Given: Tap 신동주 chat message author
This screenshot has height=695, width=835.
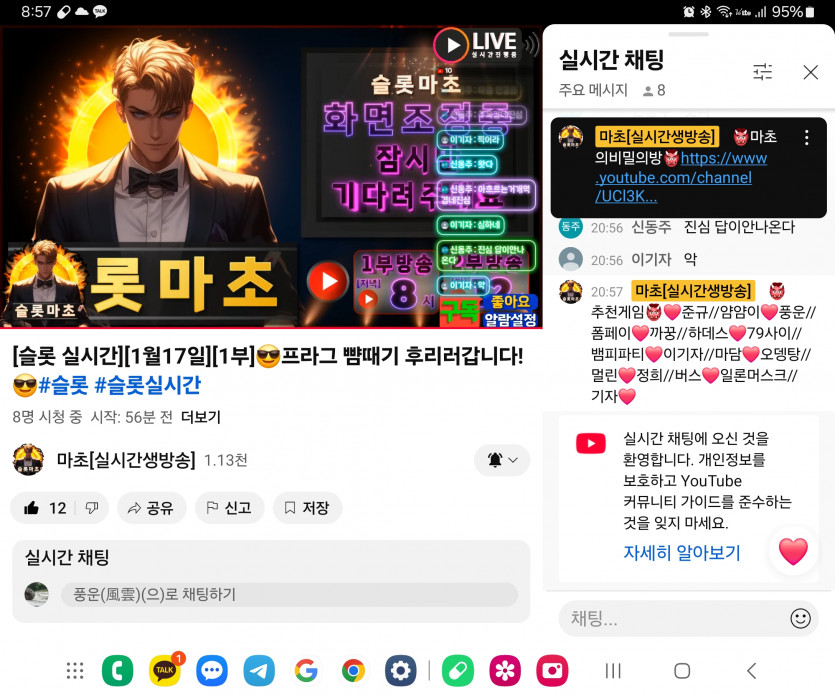Looking at the screenshot, I should coord(651,227).
